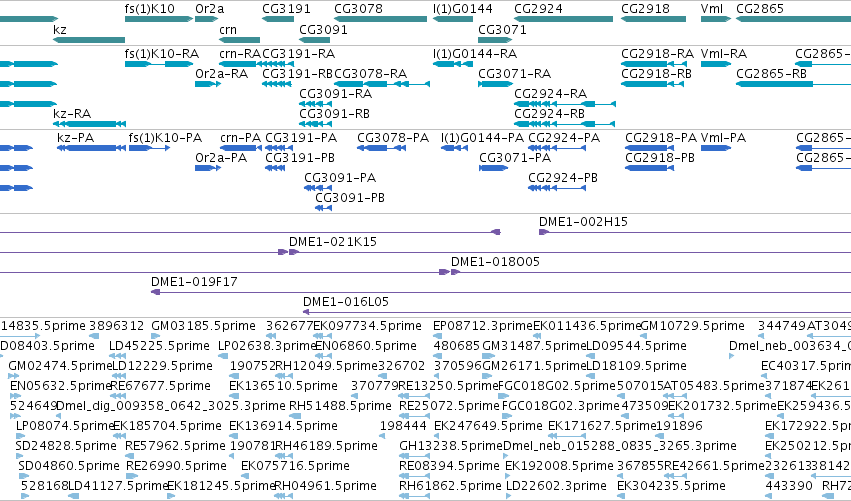851x501 pixels.
Task: Select the DME1-018O05 clone label
Action: [x=495, y=262]
